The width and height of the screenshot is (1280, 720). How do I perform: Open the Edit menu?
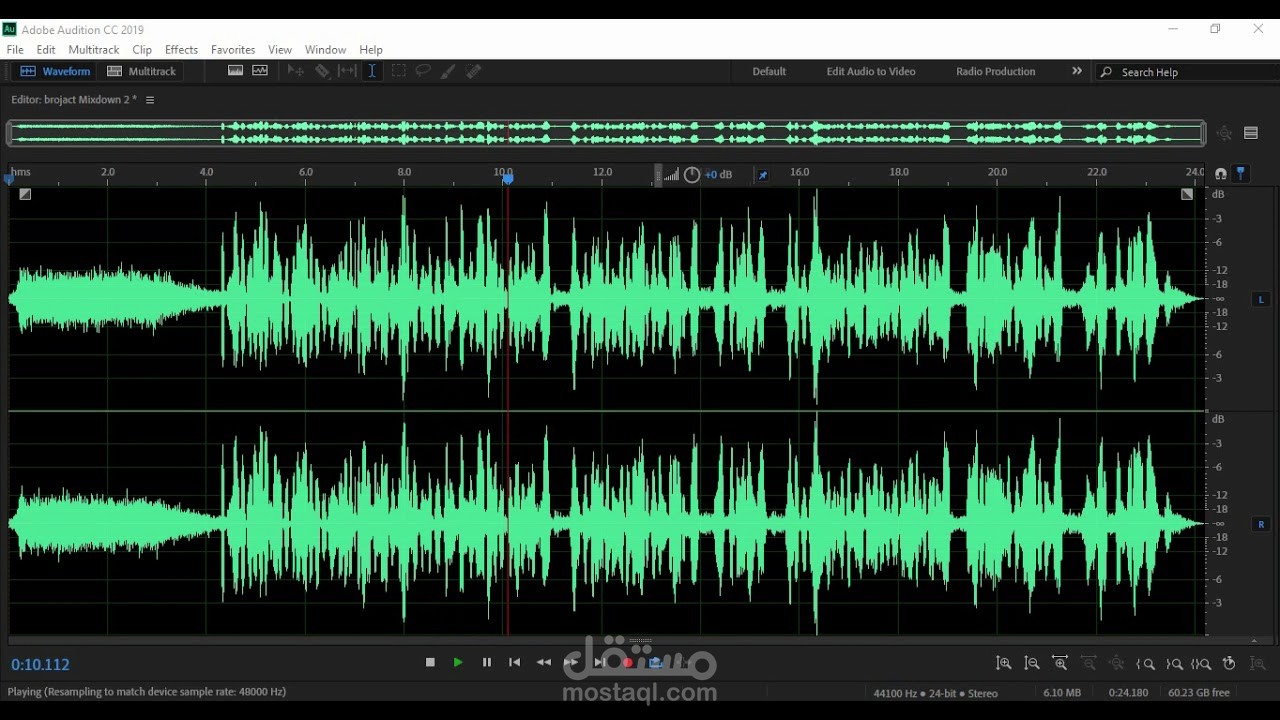coord(46,50)
